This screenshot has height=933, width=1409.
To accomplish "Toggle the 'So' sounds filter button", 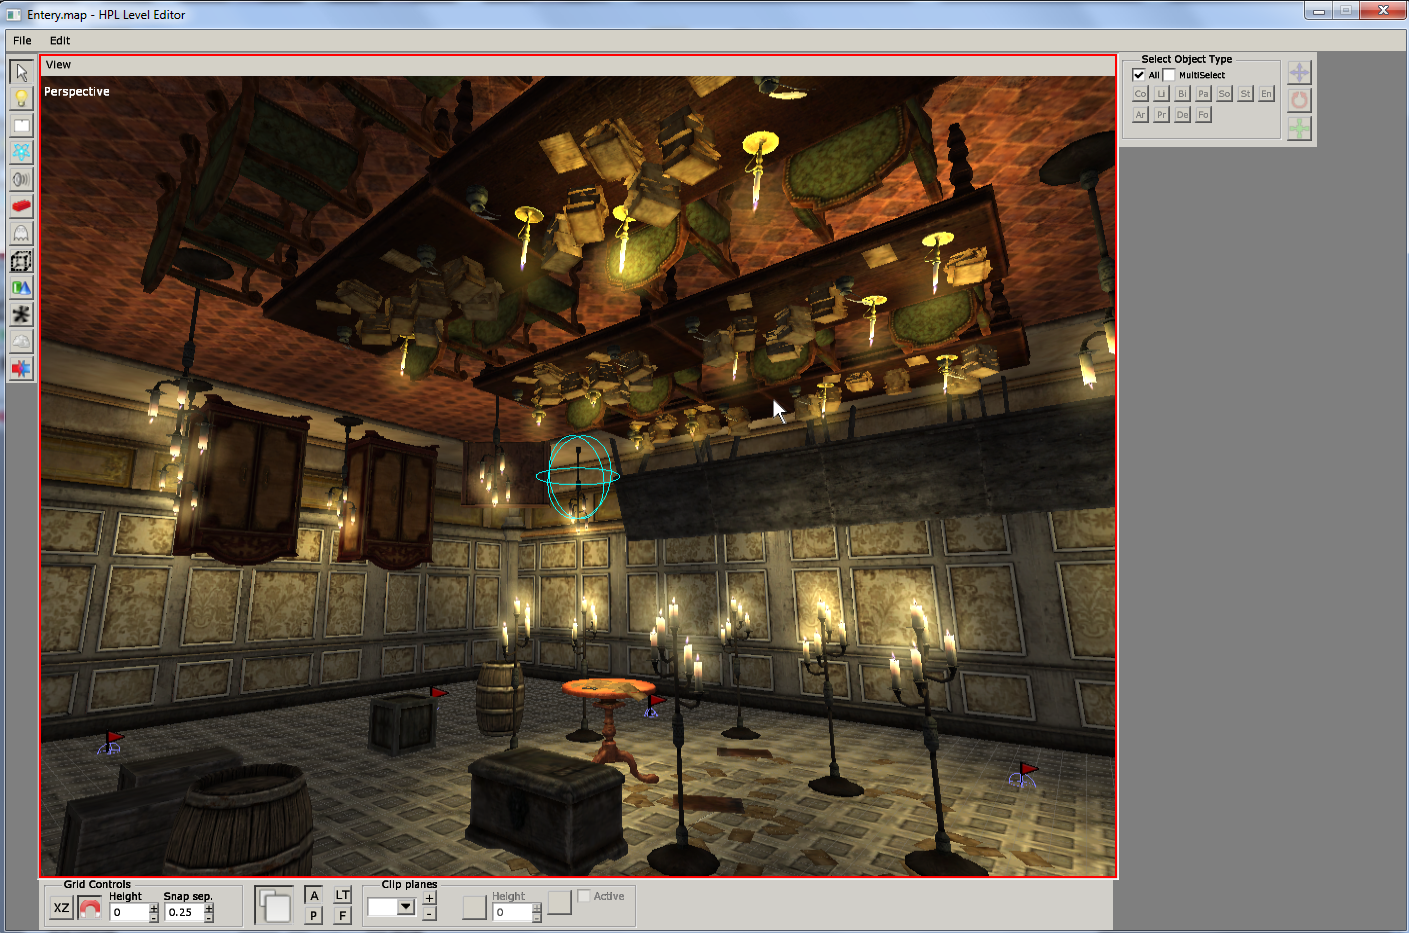I will pos(1224,94).
